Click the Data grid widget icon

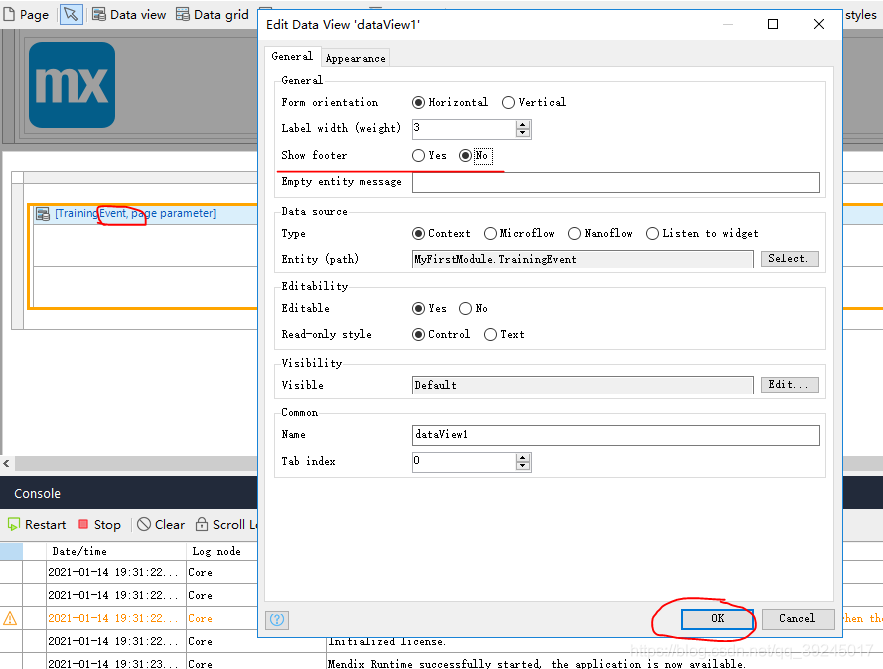tap(183, 14)
